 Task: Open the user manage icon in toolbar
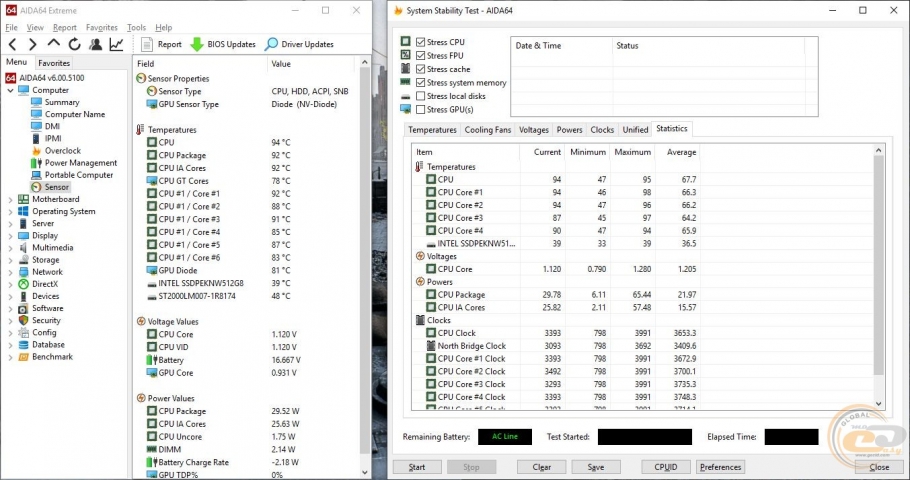point(96,44)
